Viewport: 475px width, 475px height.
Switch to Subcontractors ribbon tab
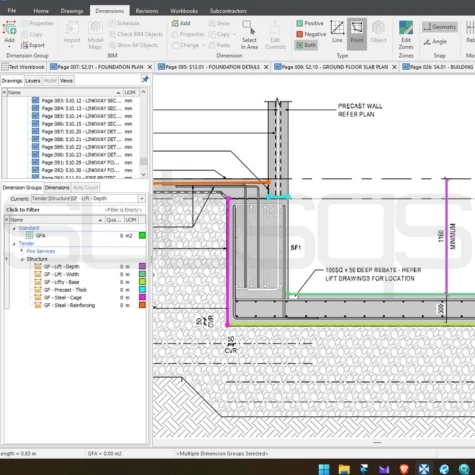[x=228, y=11]
